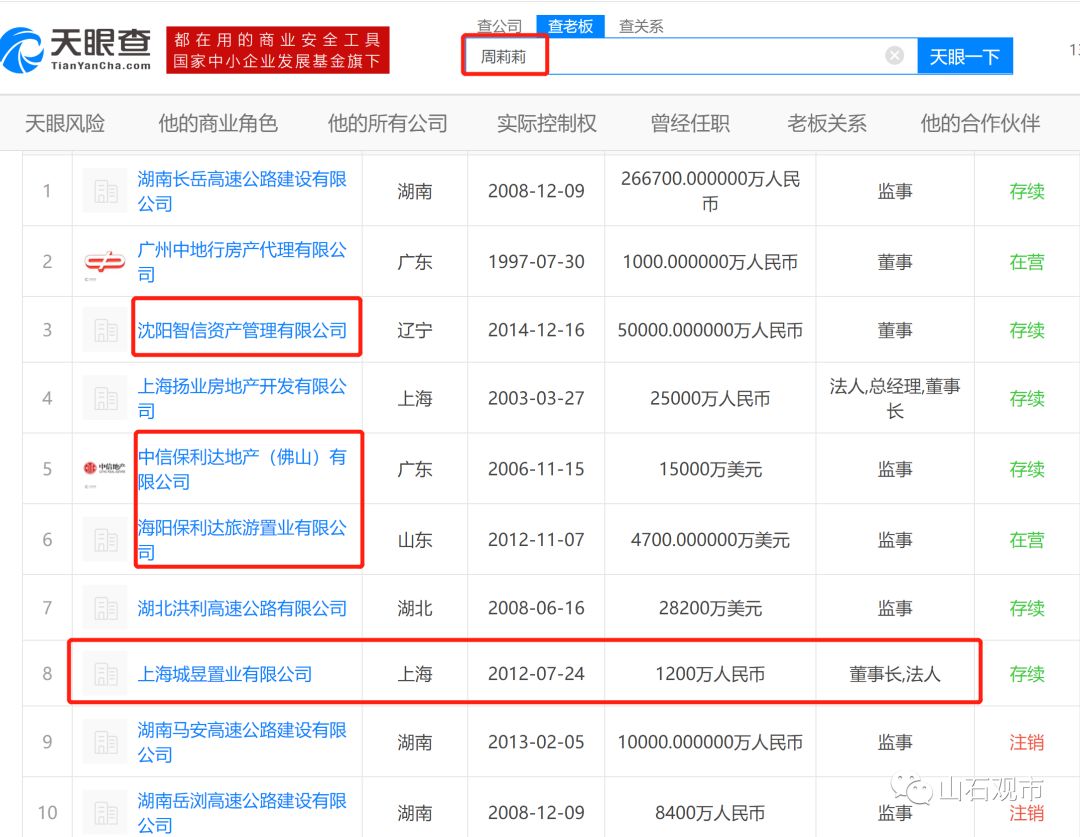The height and width of the screenshot is (837, 1080).
Task: Click the red promotional banner
Action: click(x=277, y=50)
